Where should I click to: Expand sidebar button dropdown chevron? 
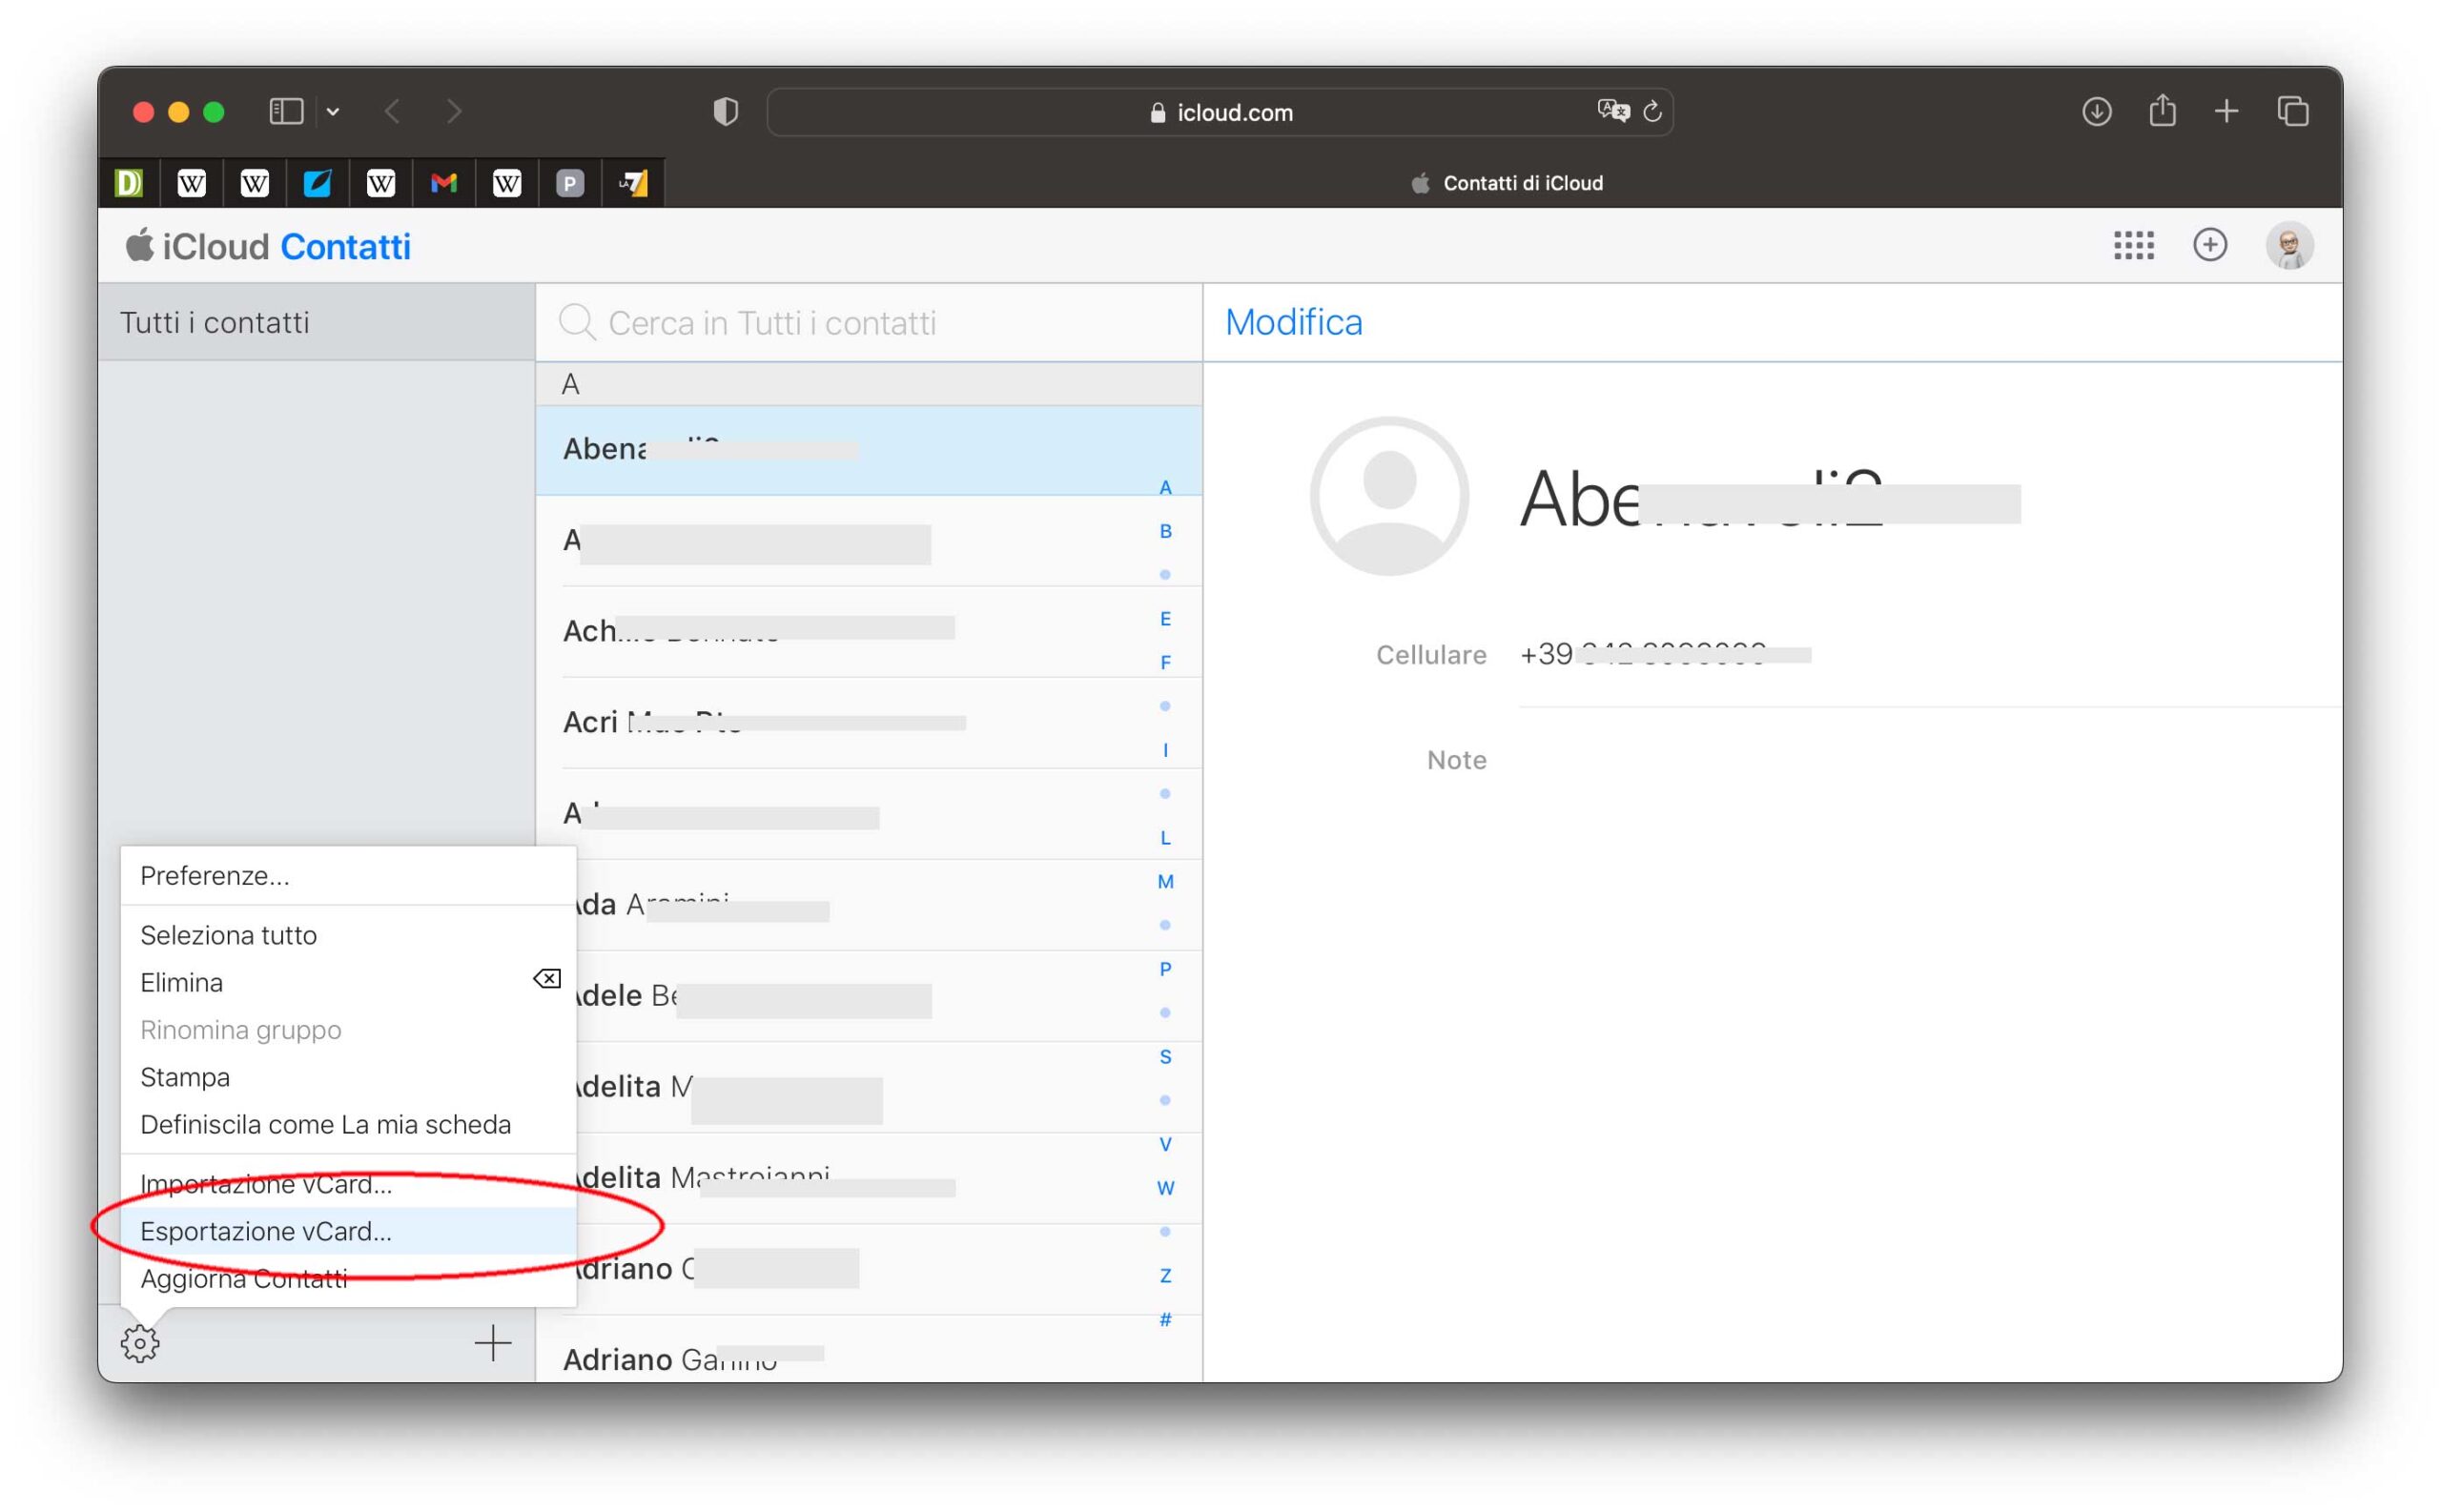click(333, 112)
